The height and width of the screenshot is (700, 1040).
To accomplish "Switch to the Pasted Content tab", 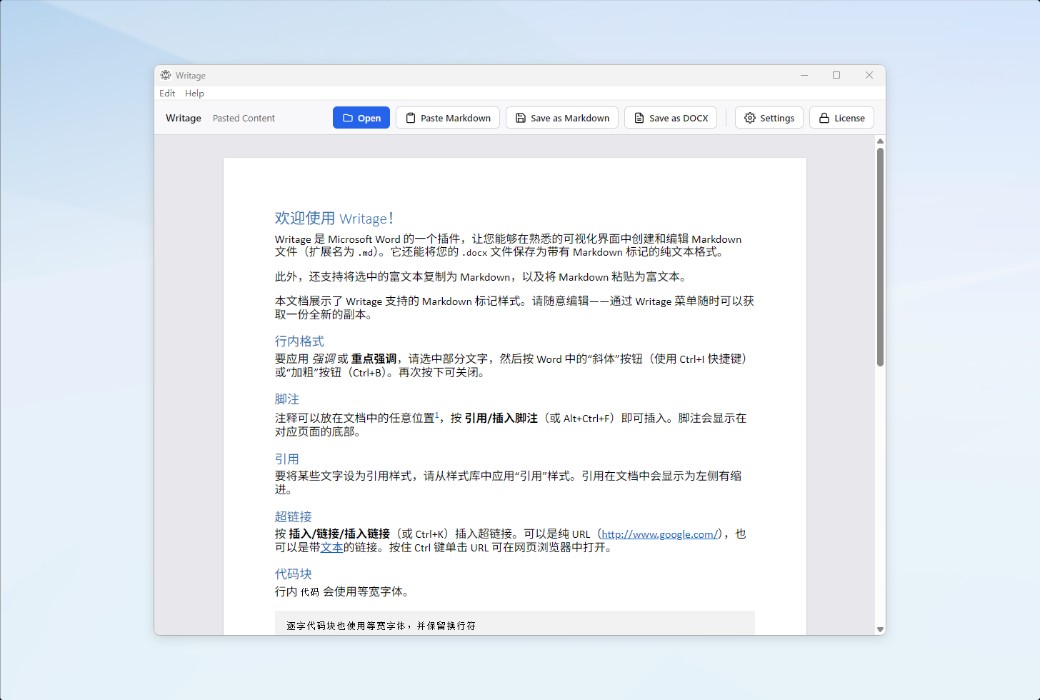I will [244, 118].
